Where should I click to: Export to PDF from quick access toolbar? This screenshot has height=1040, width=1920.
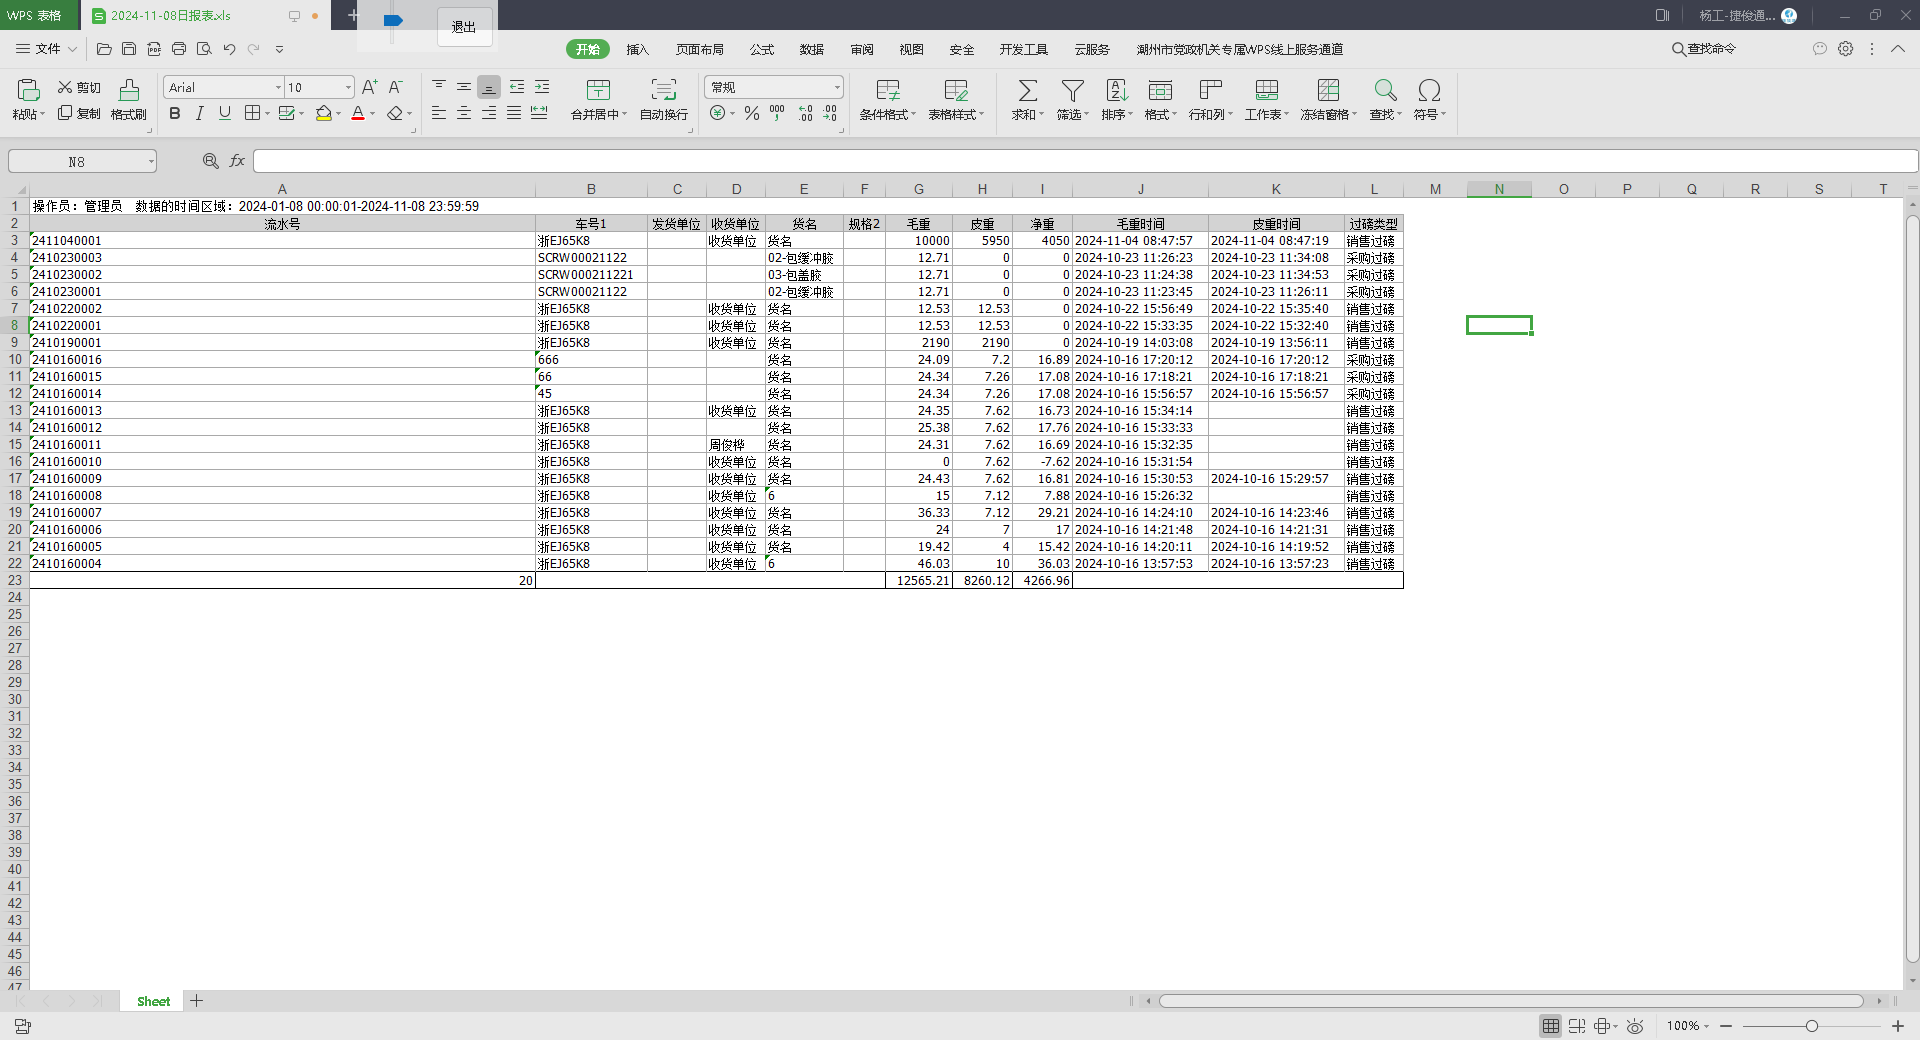[154, 49]
